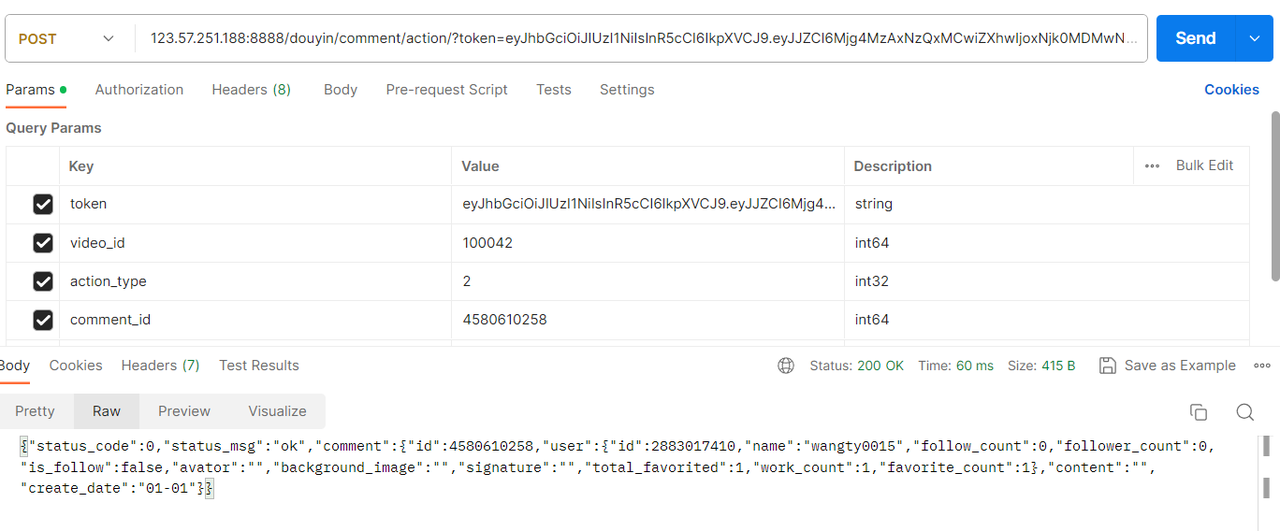
Task: Expand the Send button arrow options
Action: pyautogui.click(x=1254, y=38)
